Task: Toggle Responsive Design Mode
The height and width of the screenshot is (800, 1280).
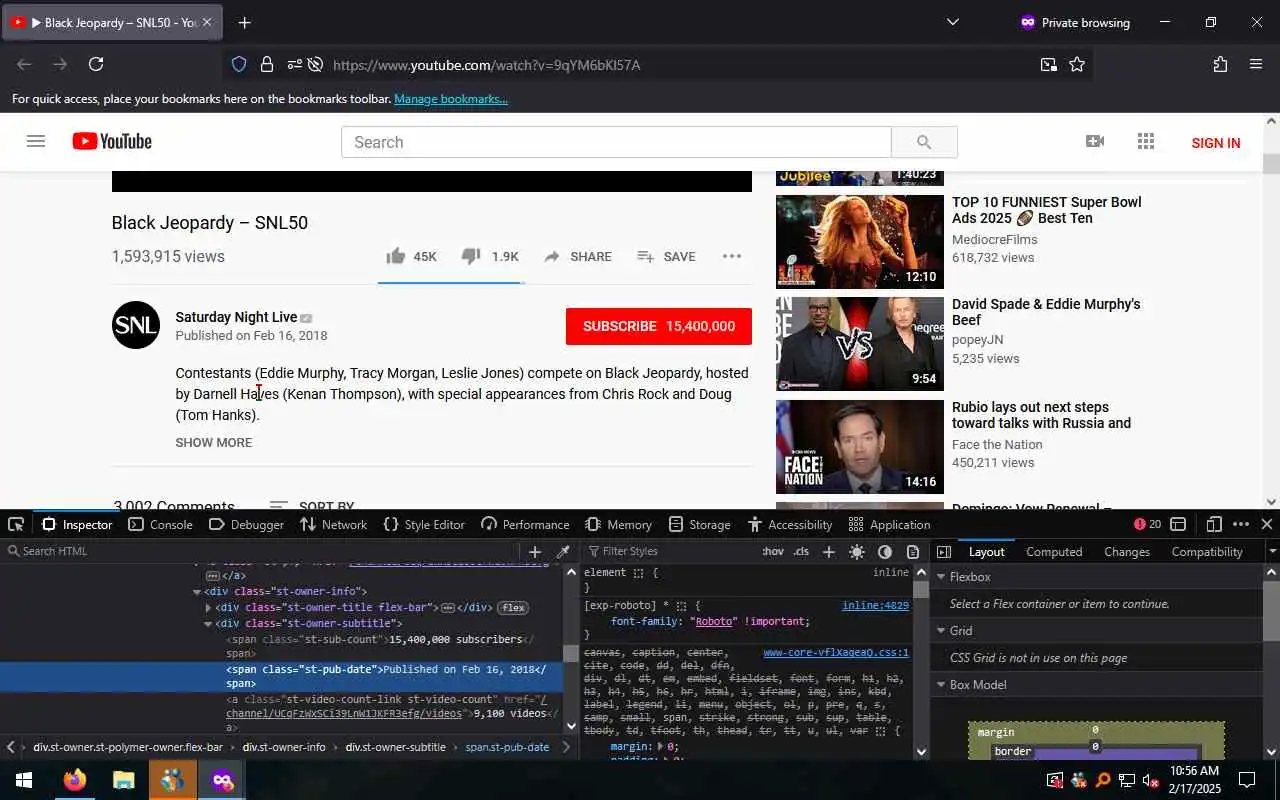Action: tap(1214, 524)
